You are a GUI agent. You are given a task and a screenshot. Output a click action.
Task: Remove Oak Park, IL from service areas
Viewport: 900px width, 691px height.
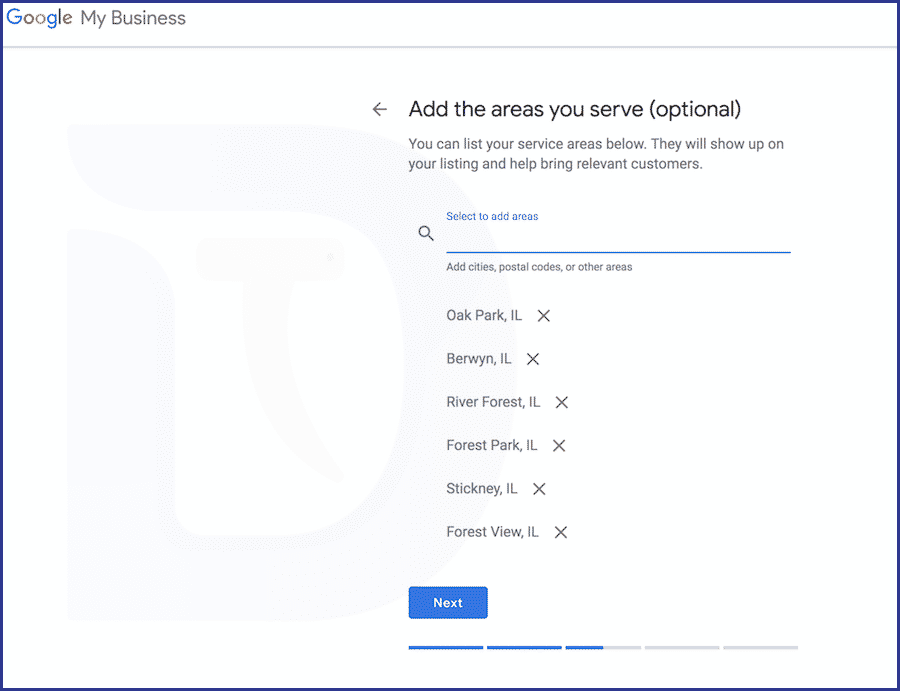pos(544,316)
